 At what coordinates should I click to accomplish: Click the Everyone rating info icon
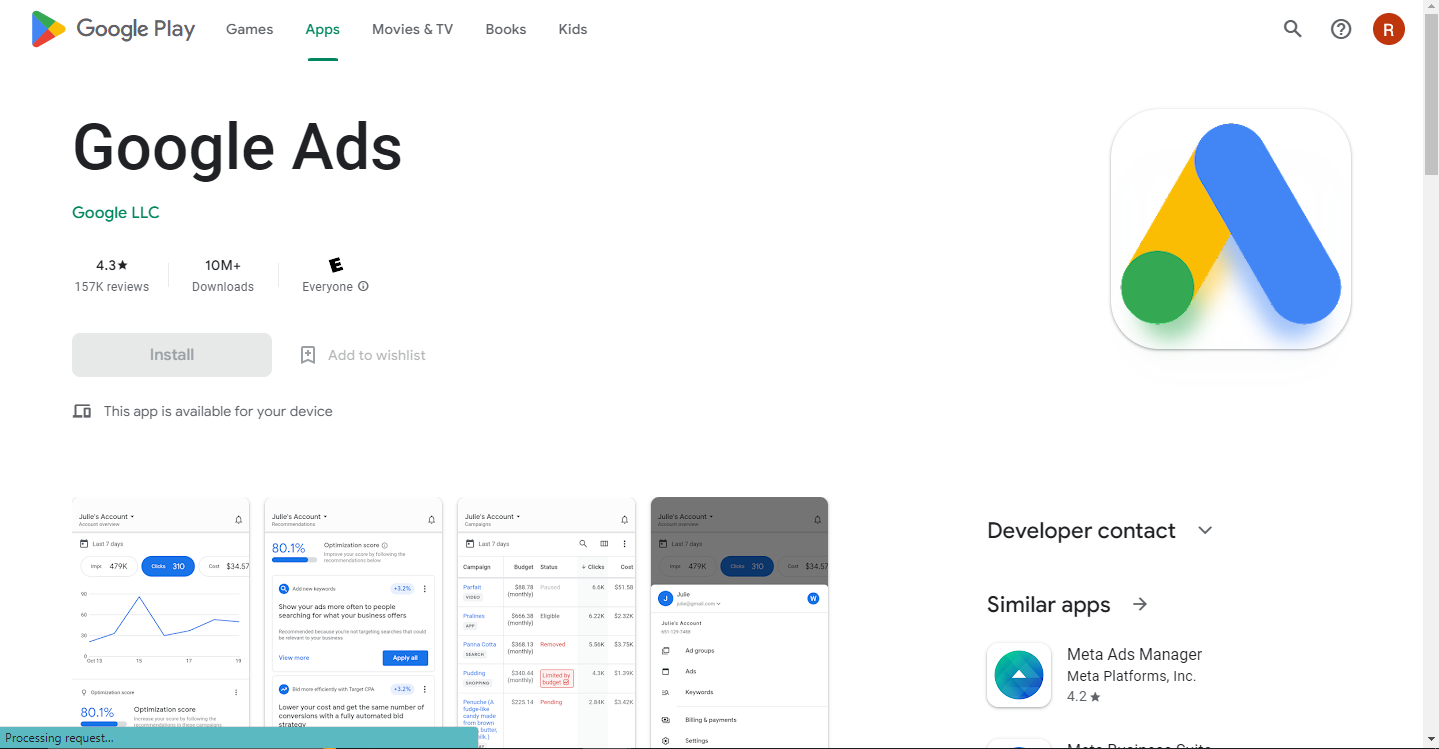pos(363,286)
